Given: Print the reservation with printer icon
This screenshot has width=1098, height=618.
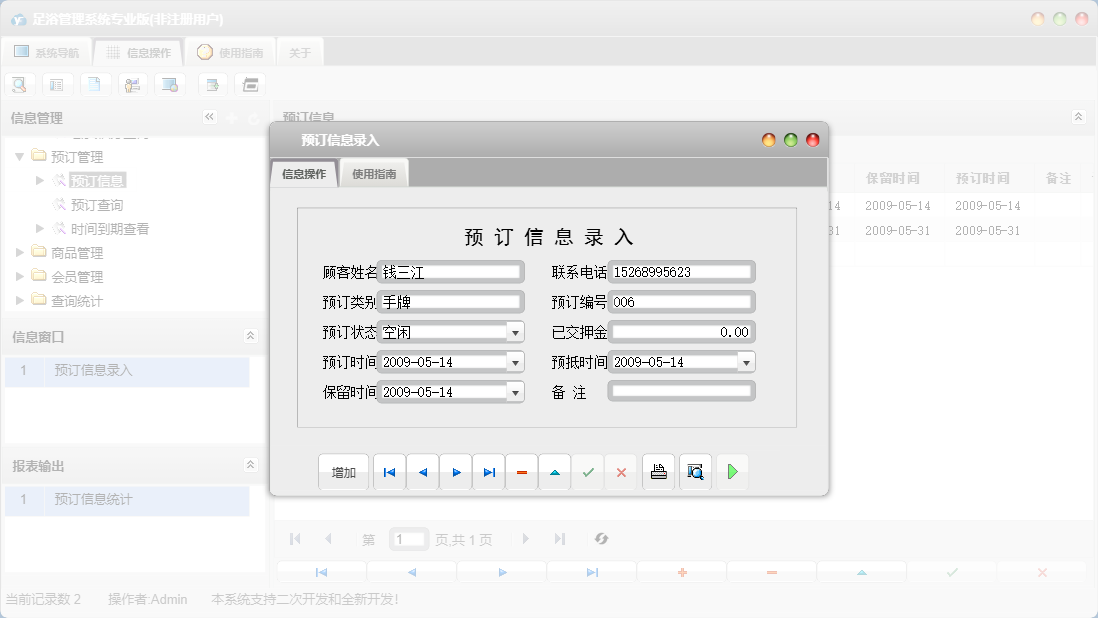Looking at the screenshot, I should (x=658, y=472).
